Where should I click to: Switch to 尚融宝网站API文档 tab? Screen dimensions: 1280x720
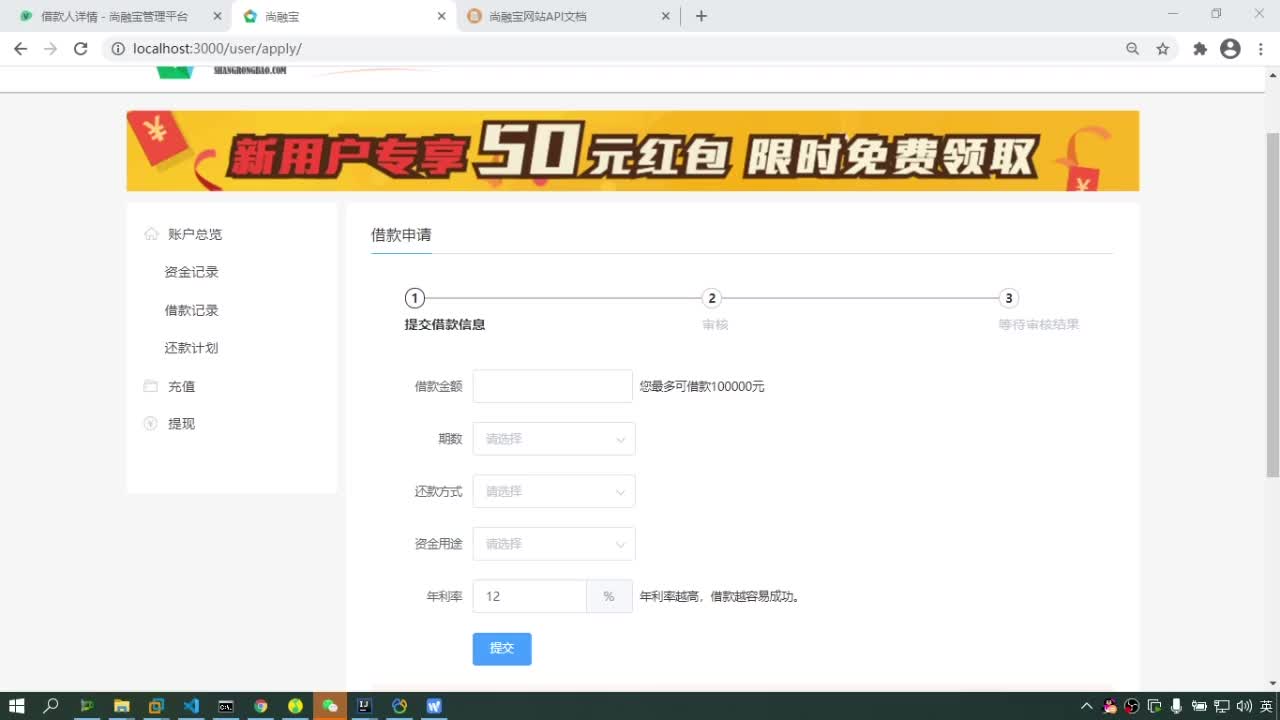click(x=570, y=16)
